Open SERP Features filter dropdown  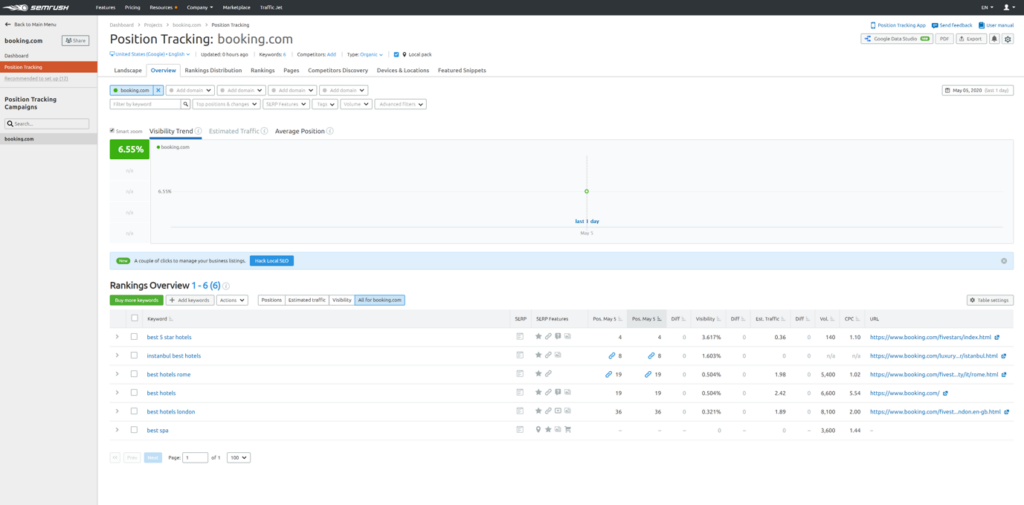pos(286,104)
